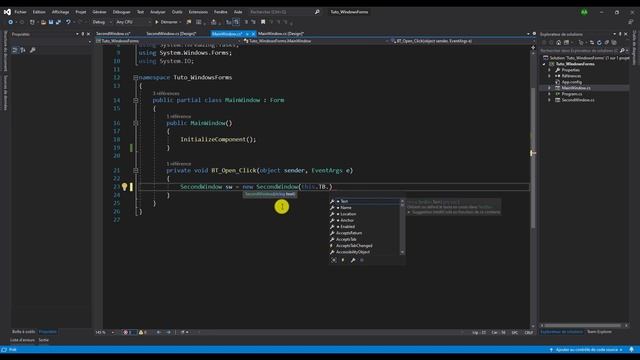The width and height of the screenshot is (640, 360).
Task: Click the search box in the title bar
Action: pyautogui.click(x=284, y=12)
